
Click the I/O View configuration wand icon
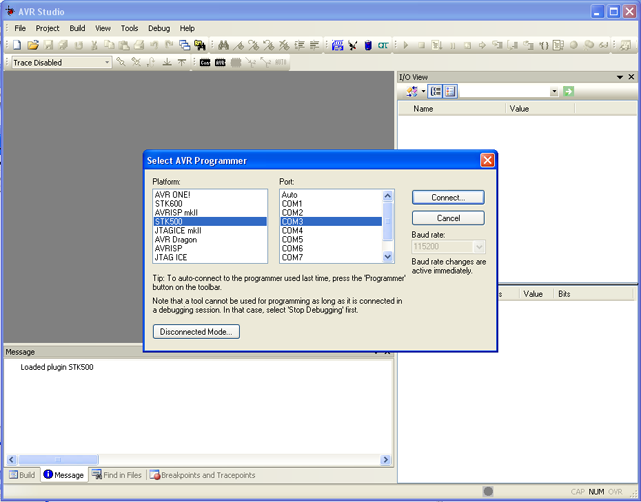pos(412,91)
